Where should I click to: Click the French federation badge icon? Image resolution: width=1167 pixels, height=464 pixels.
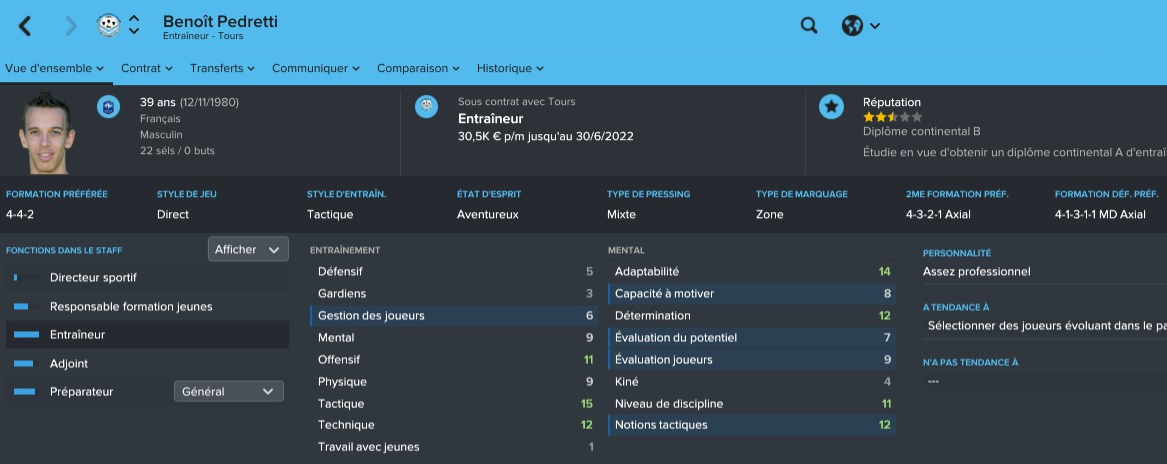[x=108, y=106]
